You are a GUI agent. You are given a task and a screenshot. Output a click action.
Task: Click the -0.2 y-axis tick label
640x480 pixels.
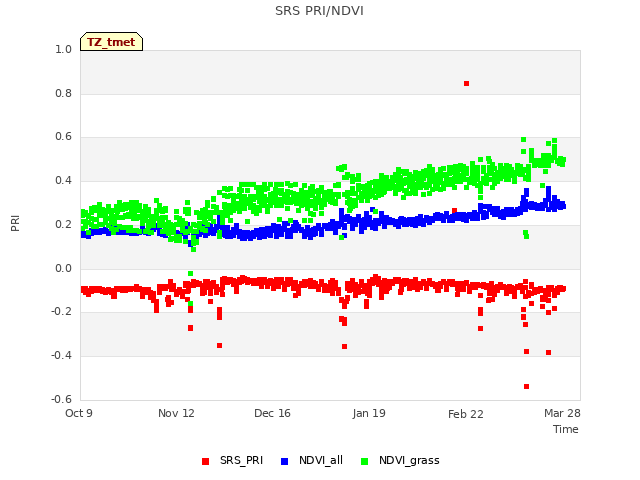pos(61,312)
